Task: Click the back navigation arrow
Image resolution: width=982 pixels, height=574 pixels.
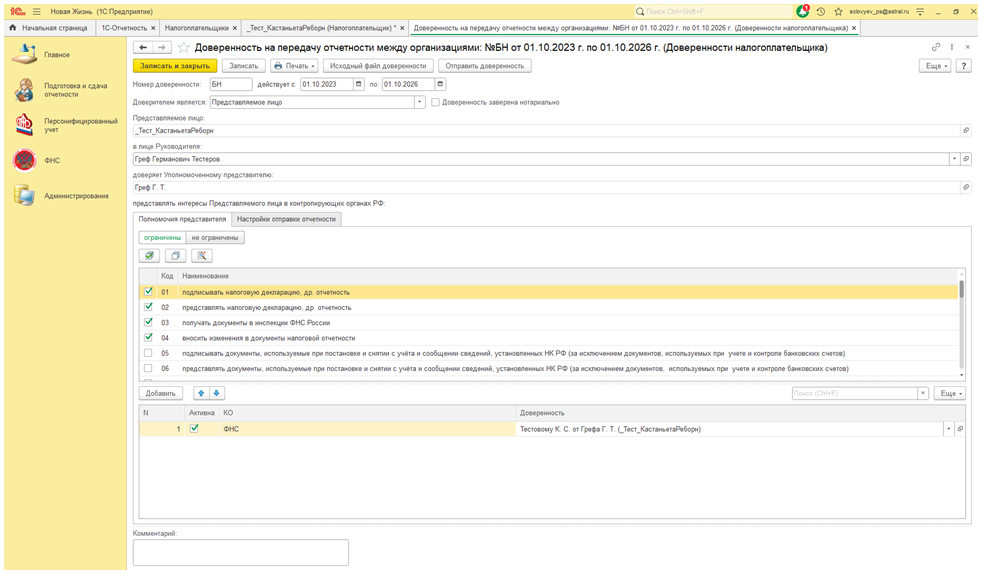Action: [x=143, y=47]
